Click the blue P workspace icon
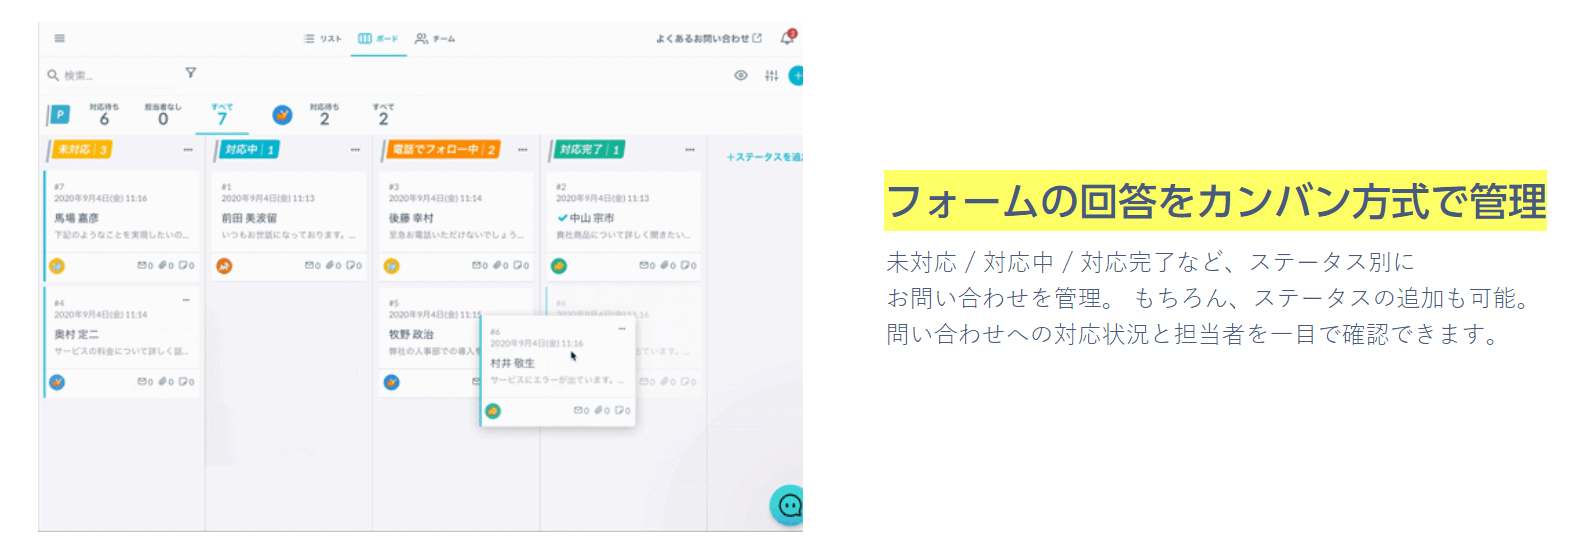This screenshot has height=549, width=1585. point(60,115)
